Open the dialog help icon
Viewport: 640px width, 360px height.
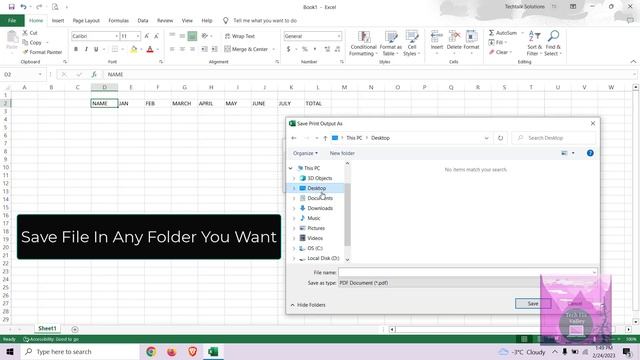pos(590,153)
